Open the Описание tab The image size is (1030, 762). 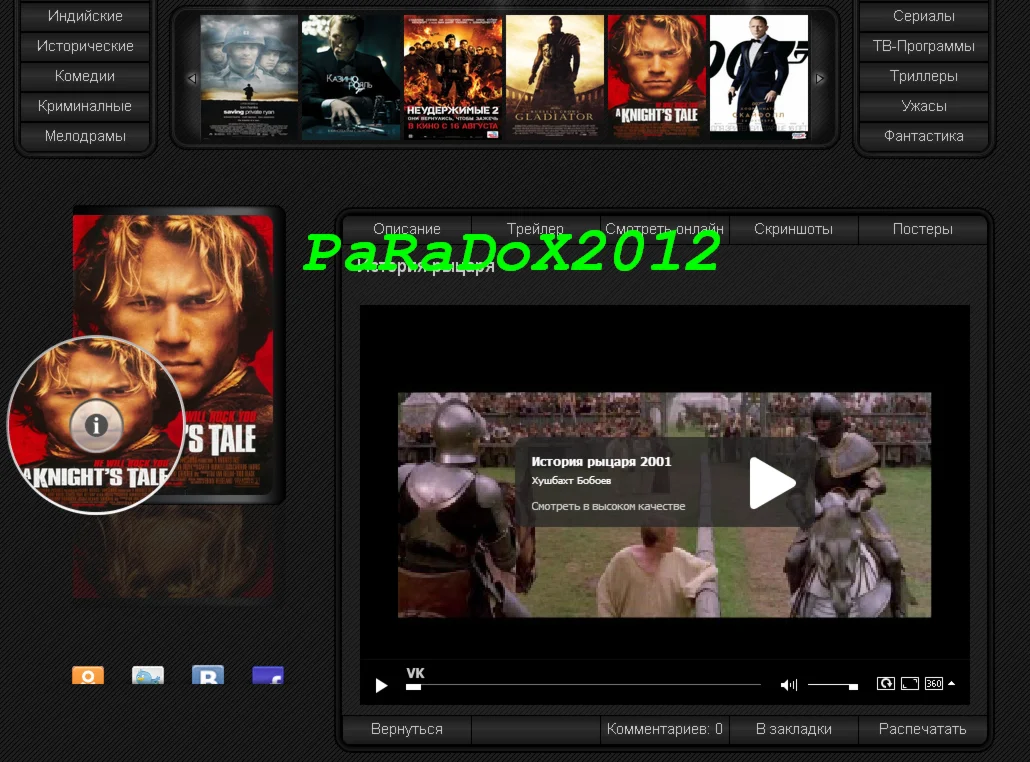(407, 229)
